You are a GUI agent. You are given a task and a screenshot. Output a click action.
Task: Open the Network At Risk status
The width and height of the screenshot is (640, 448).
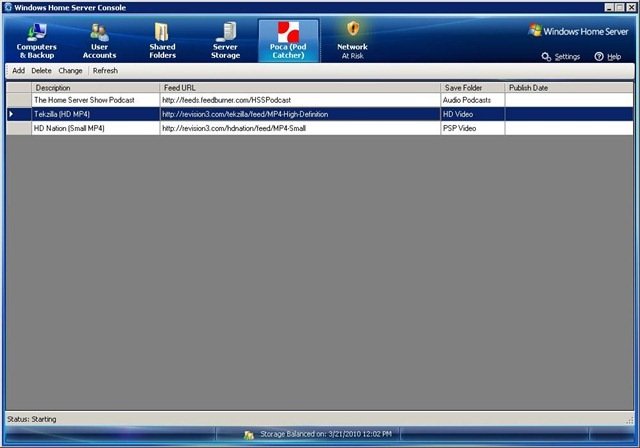pyautogui.click(x=352, y=41)
